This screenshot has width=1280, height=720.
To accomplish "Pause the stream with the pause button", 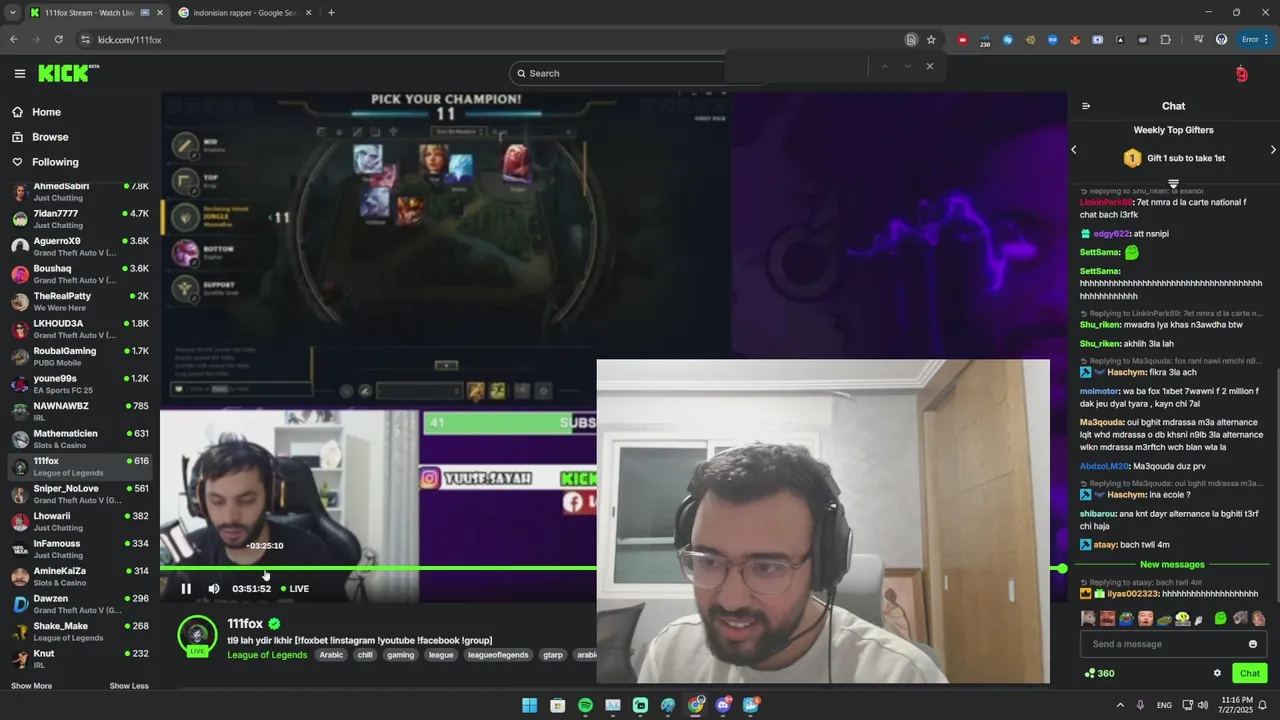I will pyautogui.click(x=186, y=589).
